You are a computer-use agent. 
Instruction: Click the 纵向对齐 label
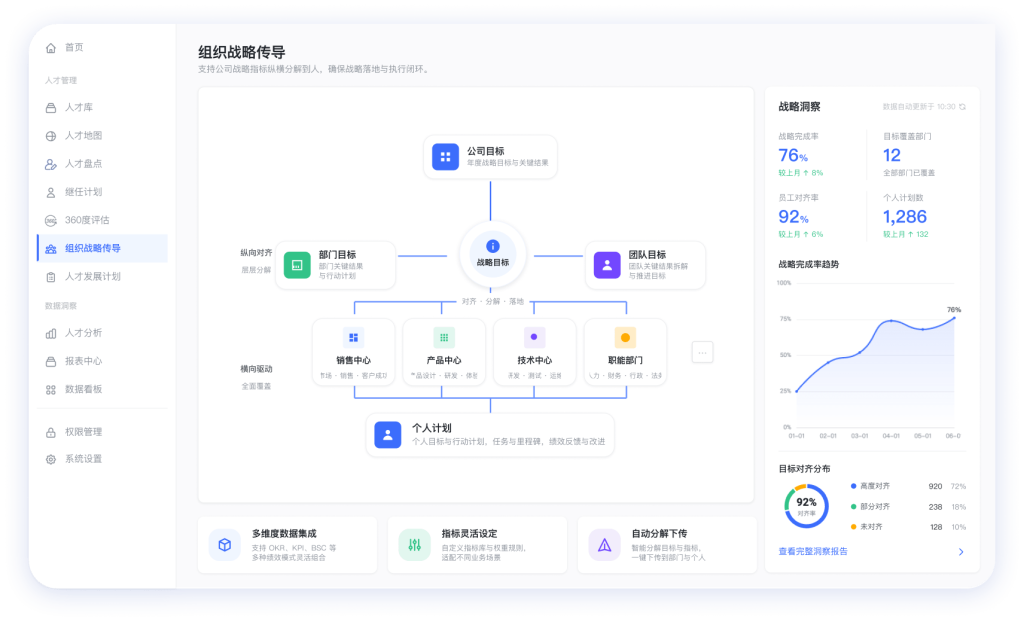[256, 253]
